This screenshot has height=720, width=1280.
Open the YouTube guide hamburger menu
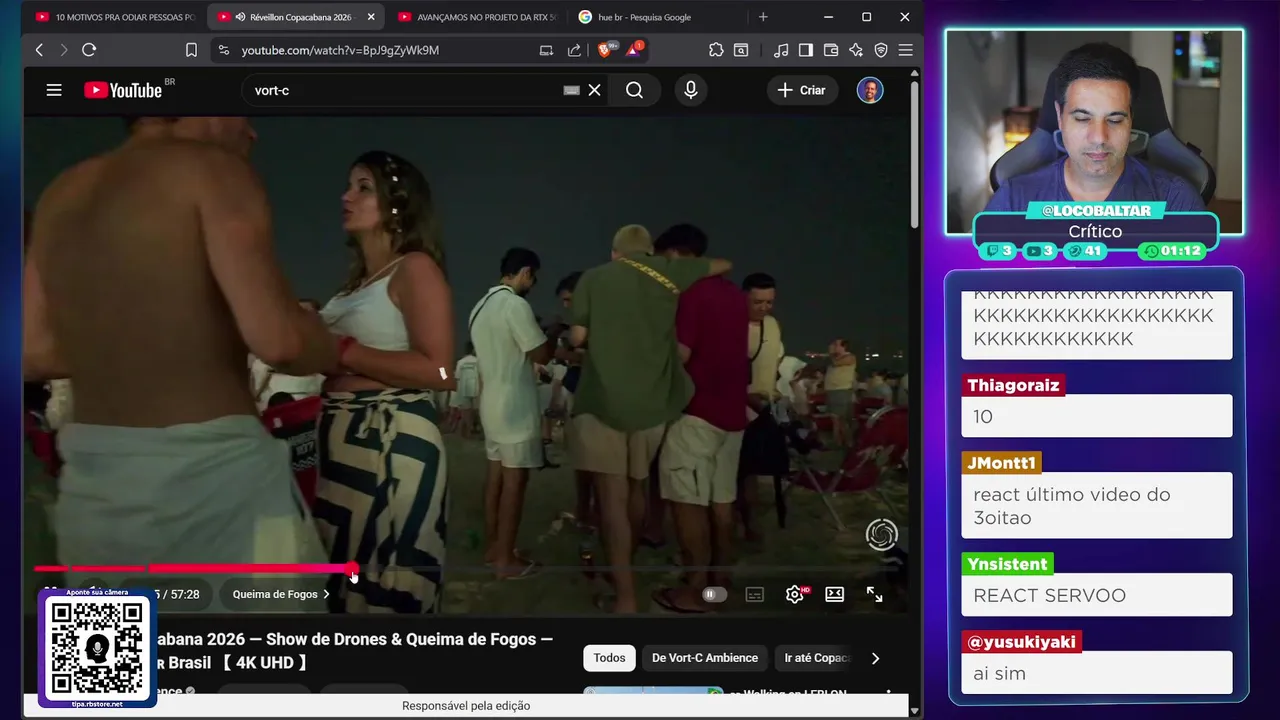54,90
